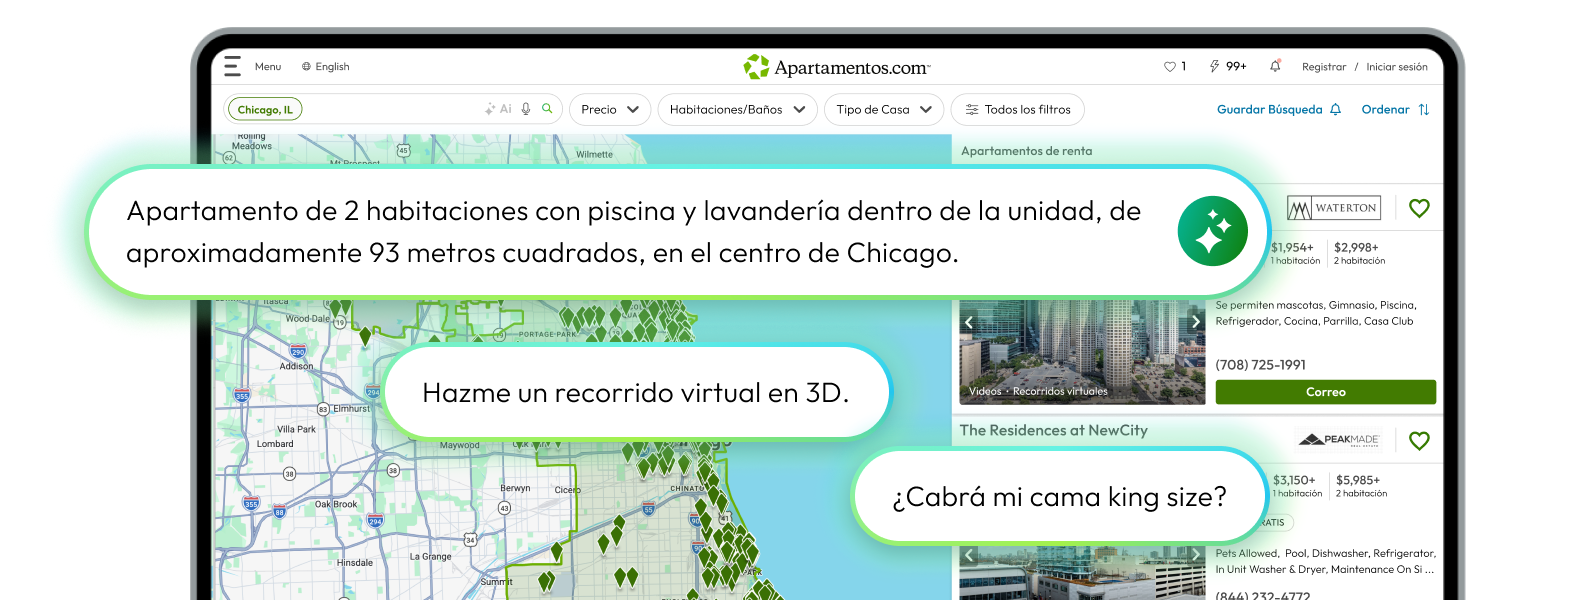Favorite the Waterton listing with heart
1584x600 pixels.
coord(1419,208)
